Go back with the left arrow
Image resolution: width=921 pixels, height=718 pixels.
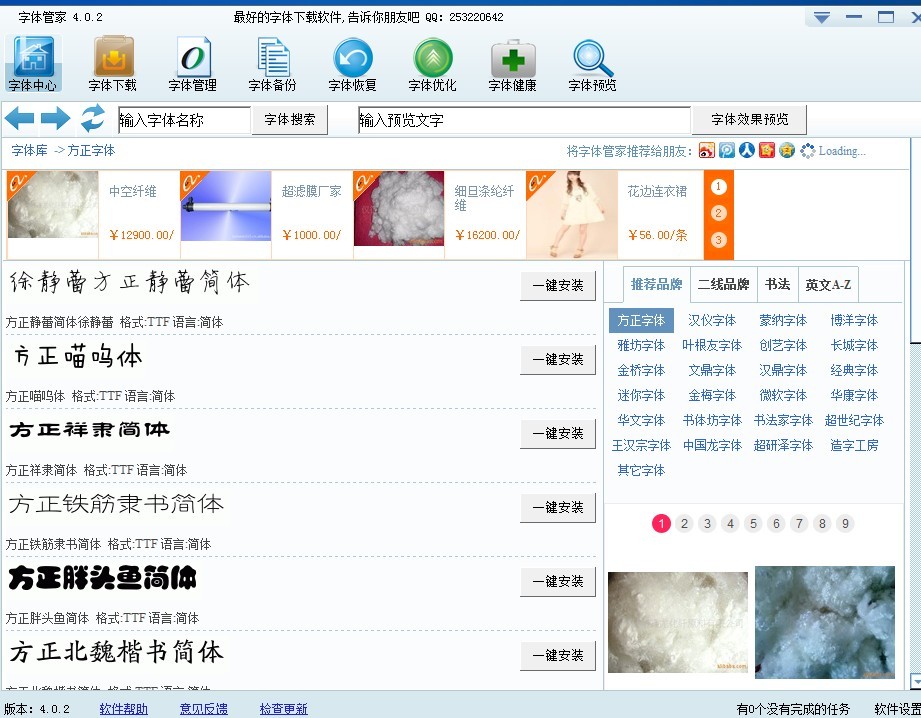(x=19, y=119)
